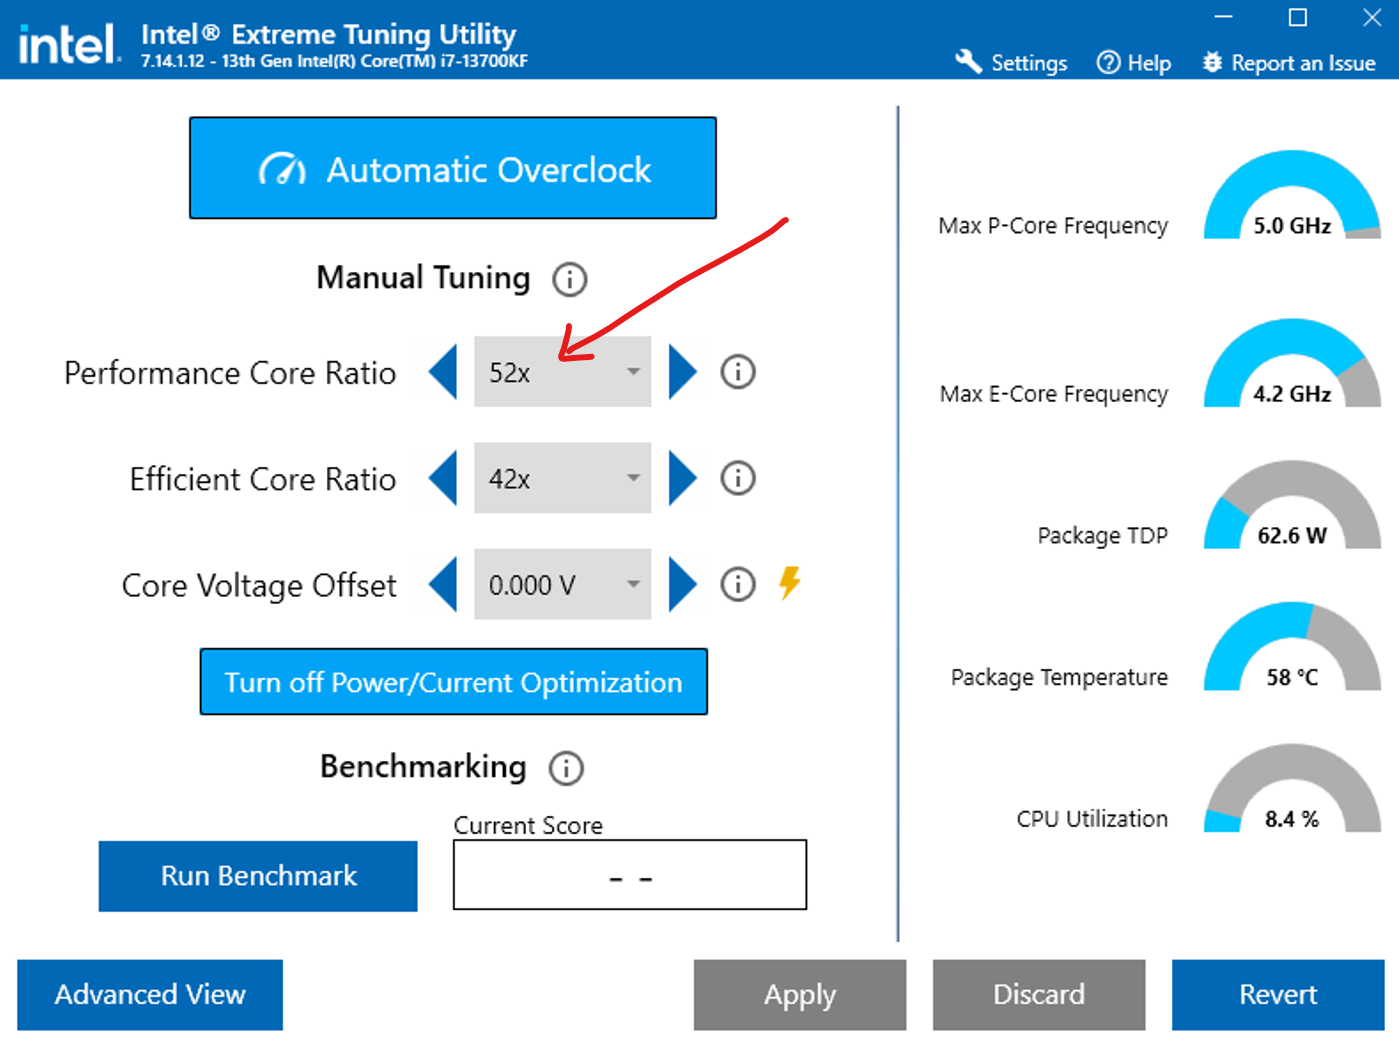Maximize the Extreme Tuning Utility window

[1297, 17]
